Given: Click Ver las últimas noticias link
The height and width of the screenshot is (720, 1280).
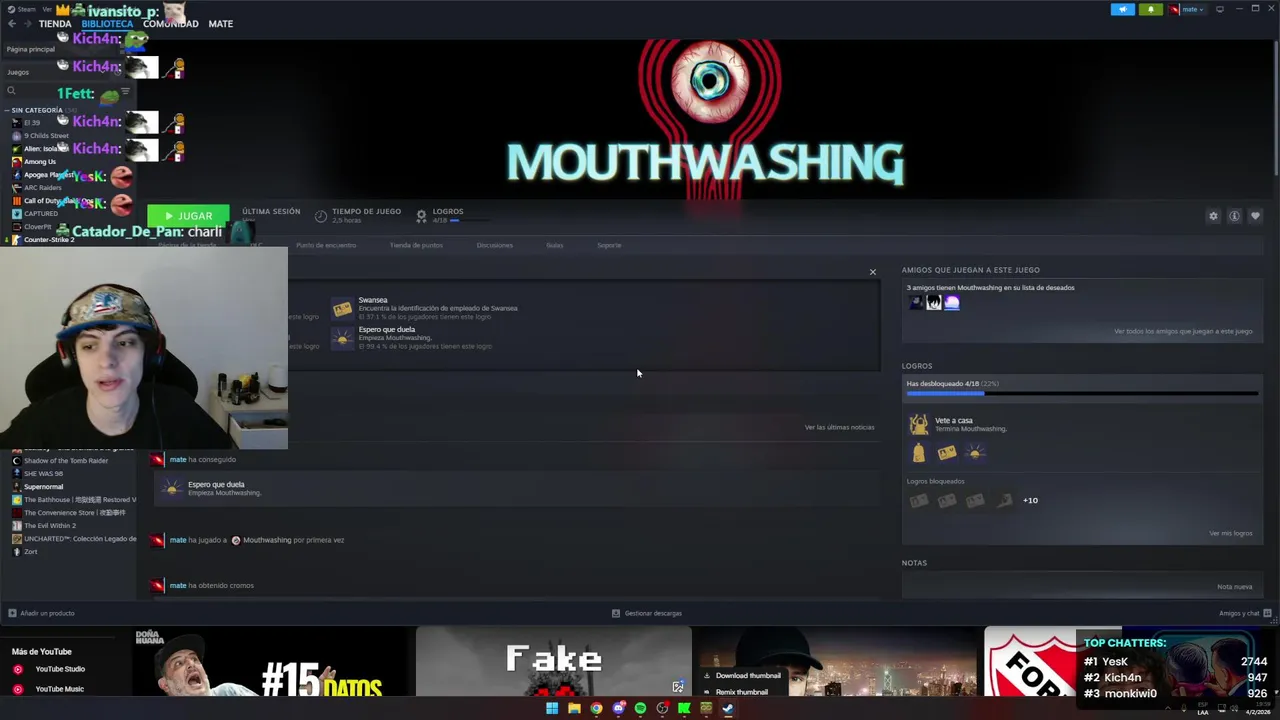Looking at the screenshot, I should (x=839, y=427).
